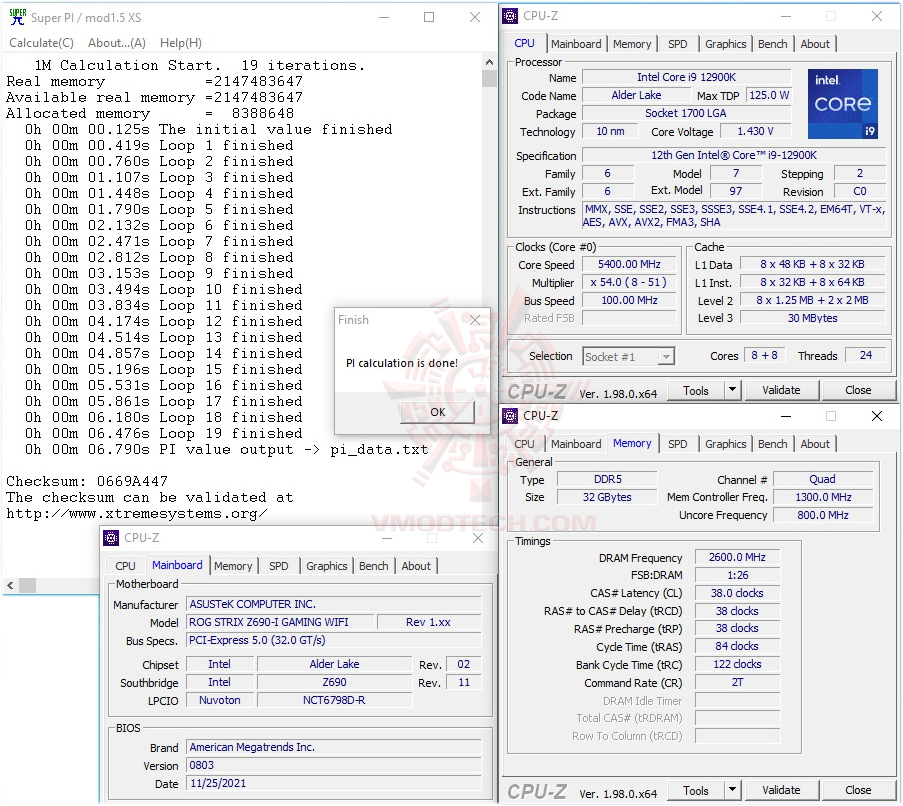The height and width of the screenshot is (806, 903).
Task: Click memory type field DDR5
Action: click(x=607, y=479)
